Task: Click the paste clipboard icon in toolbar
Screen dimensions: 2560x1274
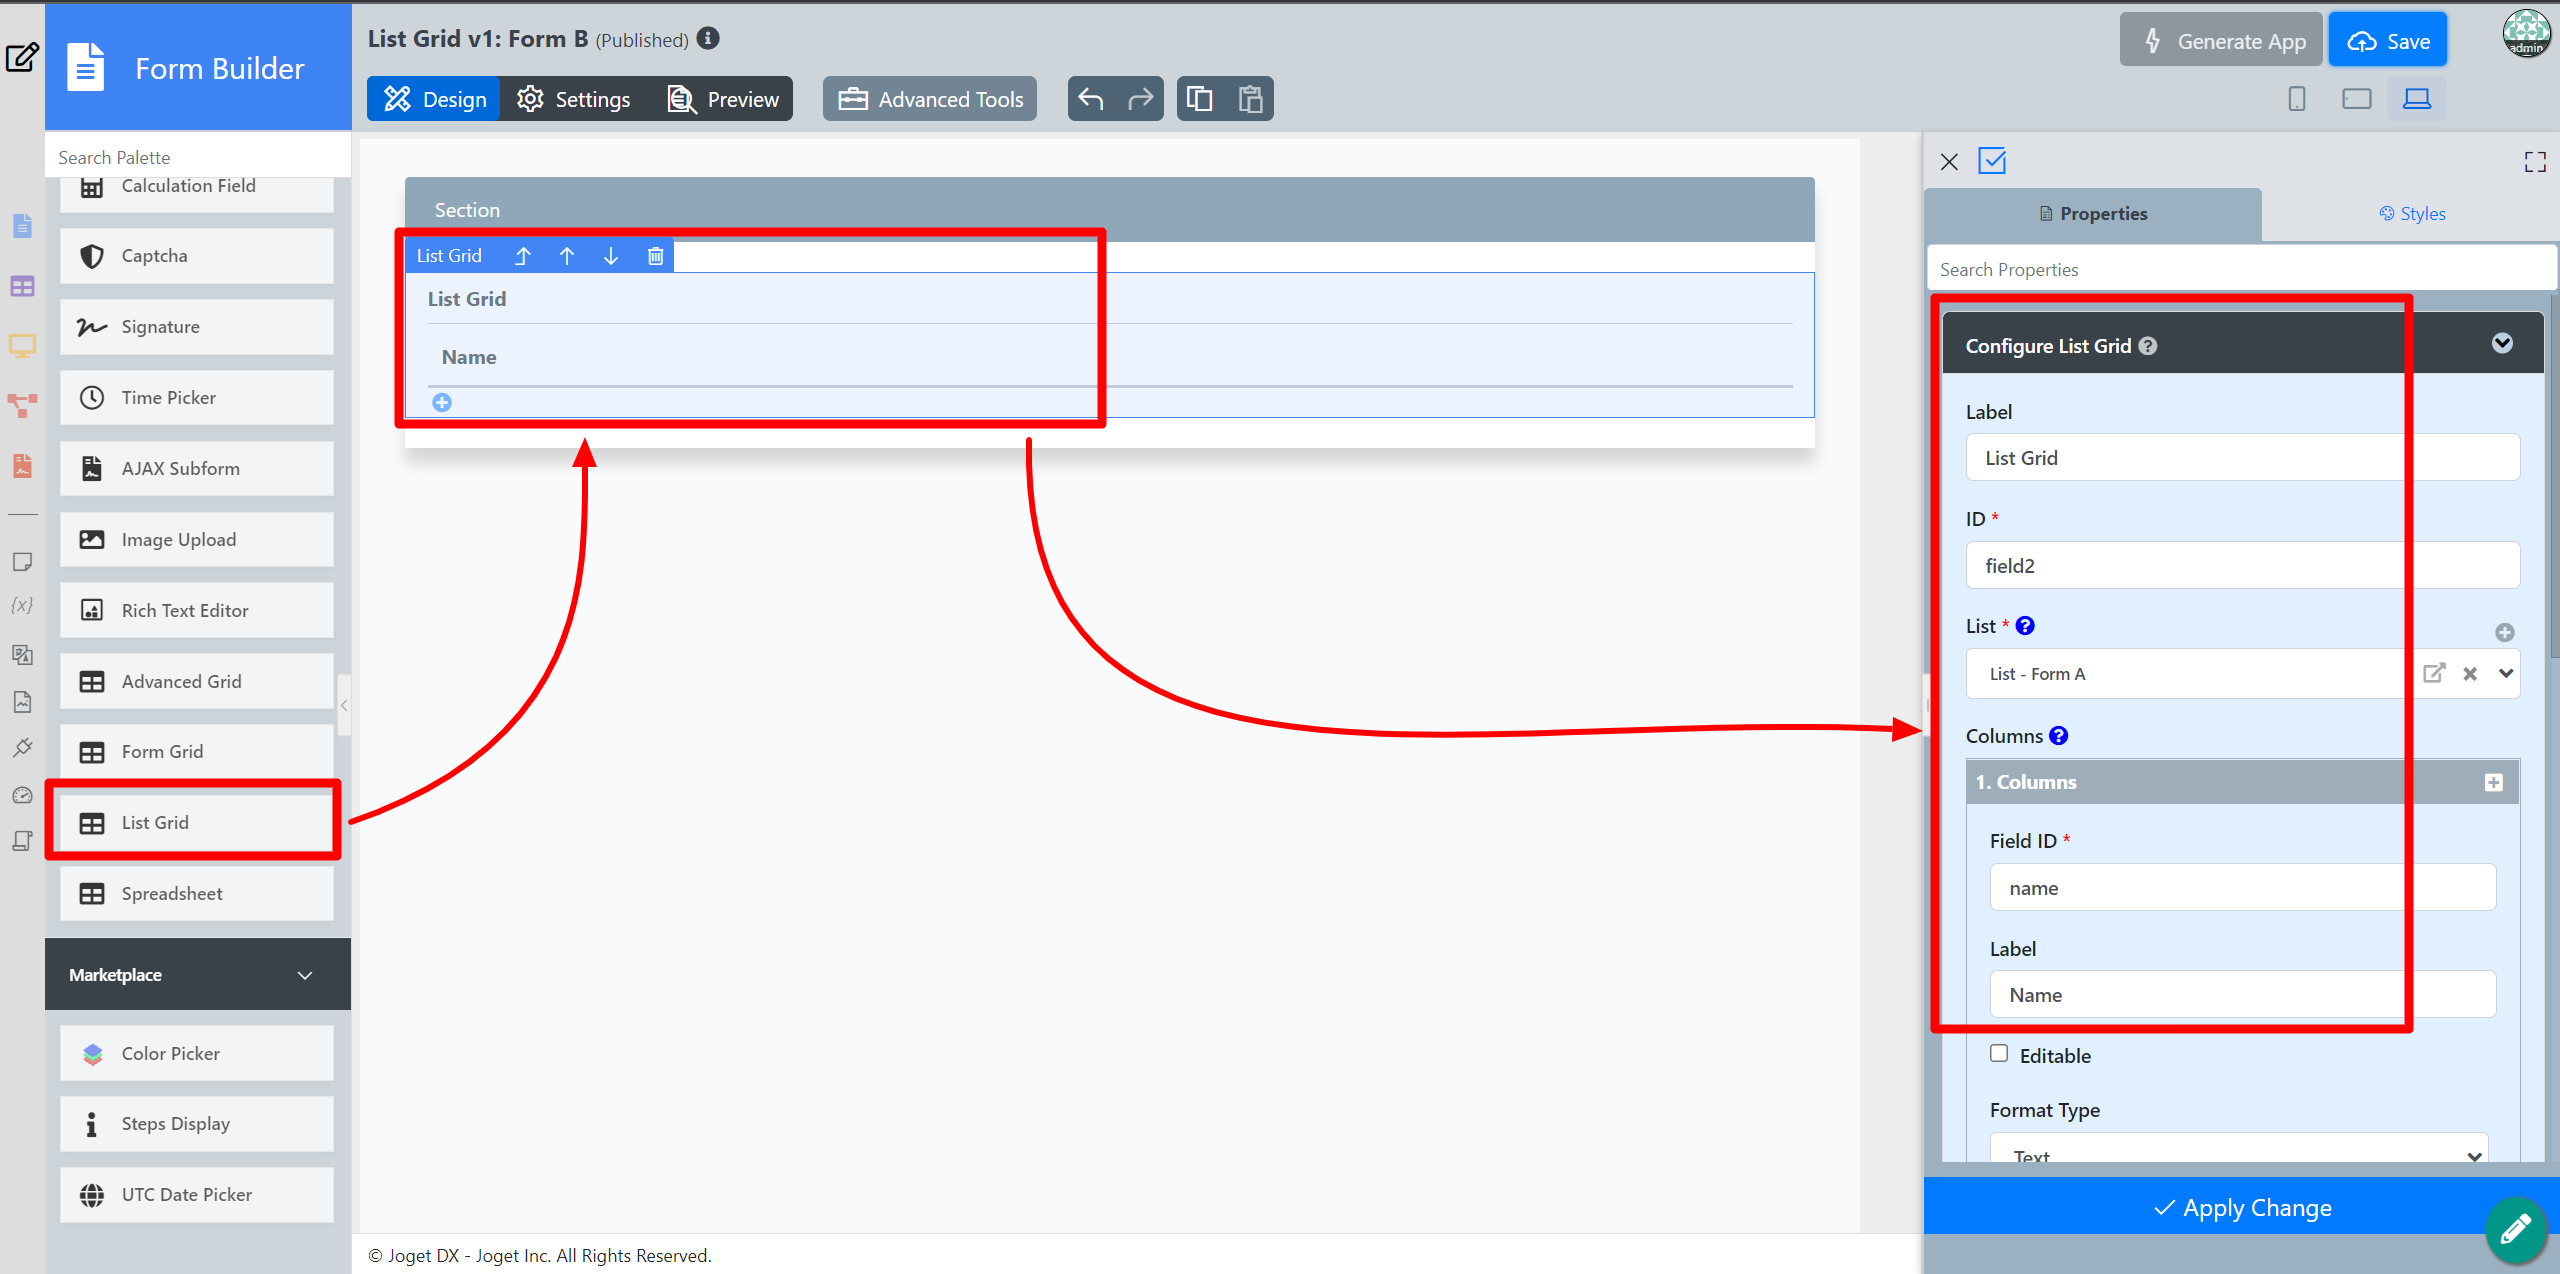Action: [1250, 99]
